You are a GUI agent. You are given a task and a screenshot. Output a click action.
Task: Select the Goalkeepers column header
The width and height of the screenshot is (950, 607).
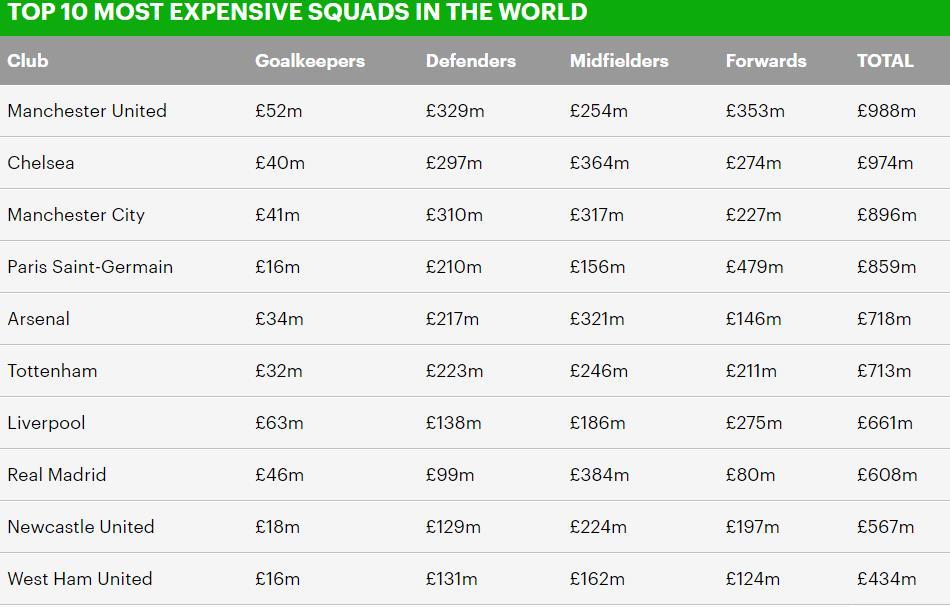(x=310, y=61)
